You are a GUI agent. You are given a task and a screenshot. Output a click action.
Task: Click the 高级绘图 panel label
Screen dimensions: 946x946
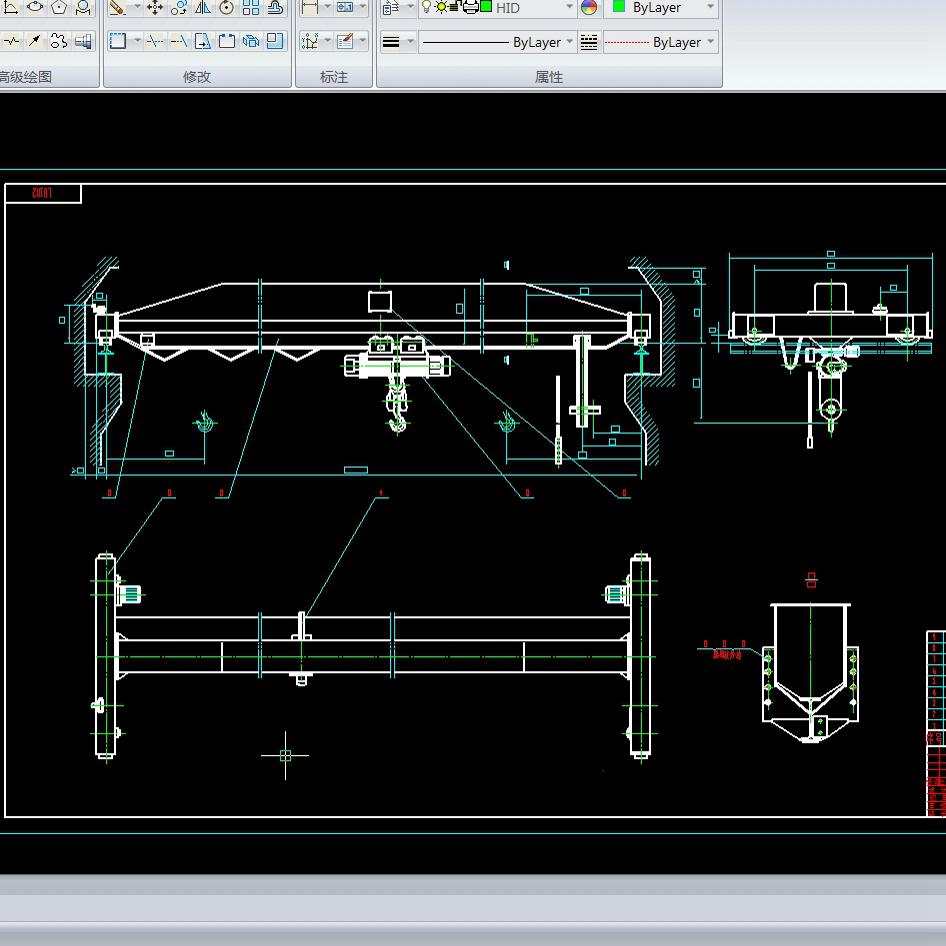[x=26, y=77]
